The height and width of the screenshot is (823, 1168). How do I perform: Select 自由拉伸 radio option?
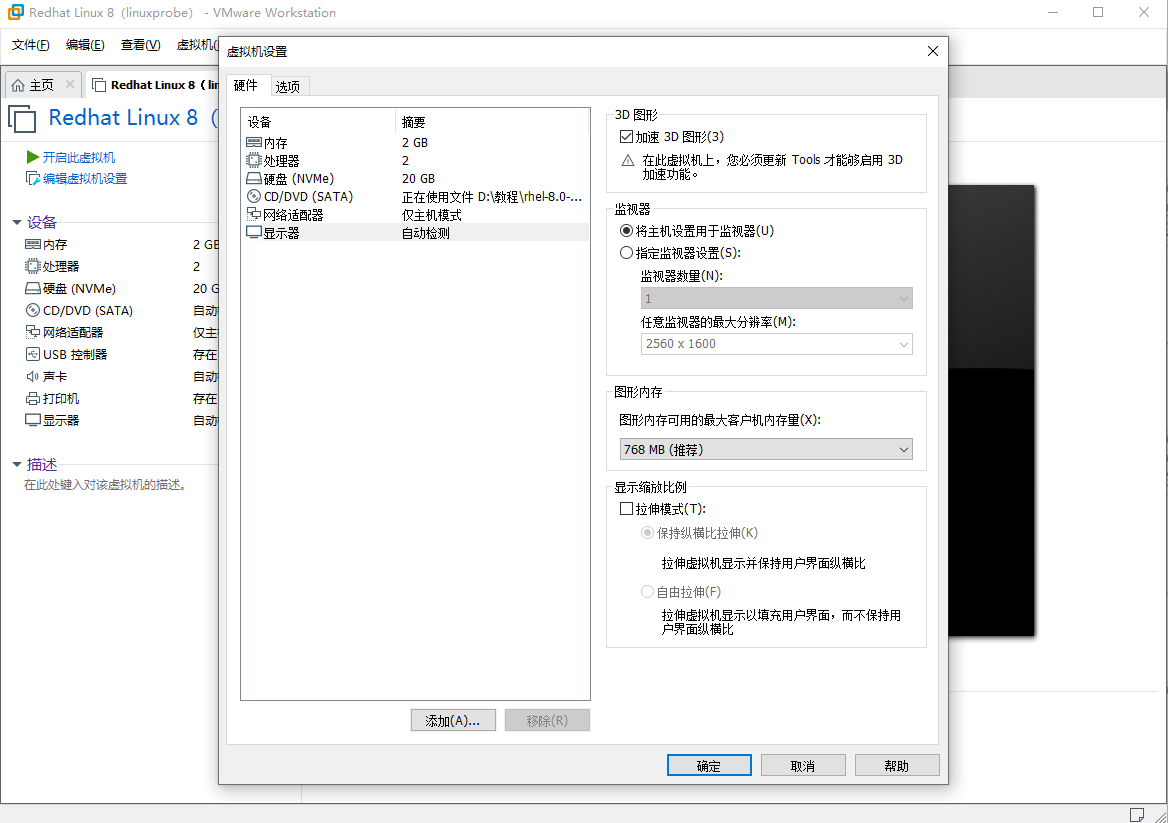tap(647, 591)
